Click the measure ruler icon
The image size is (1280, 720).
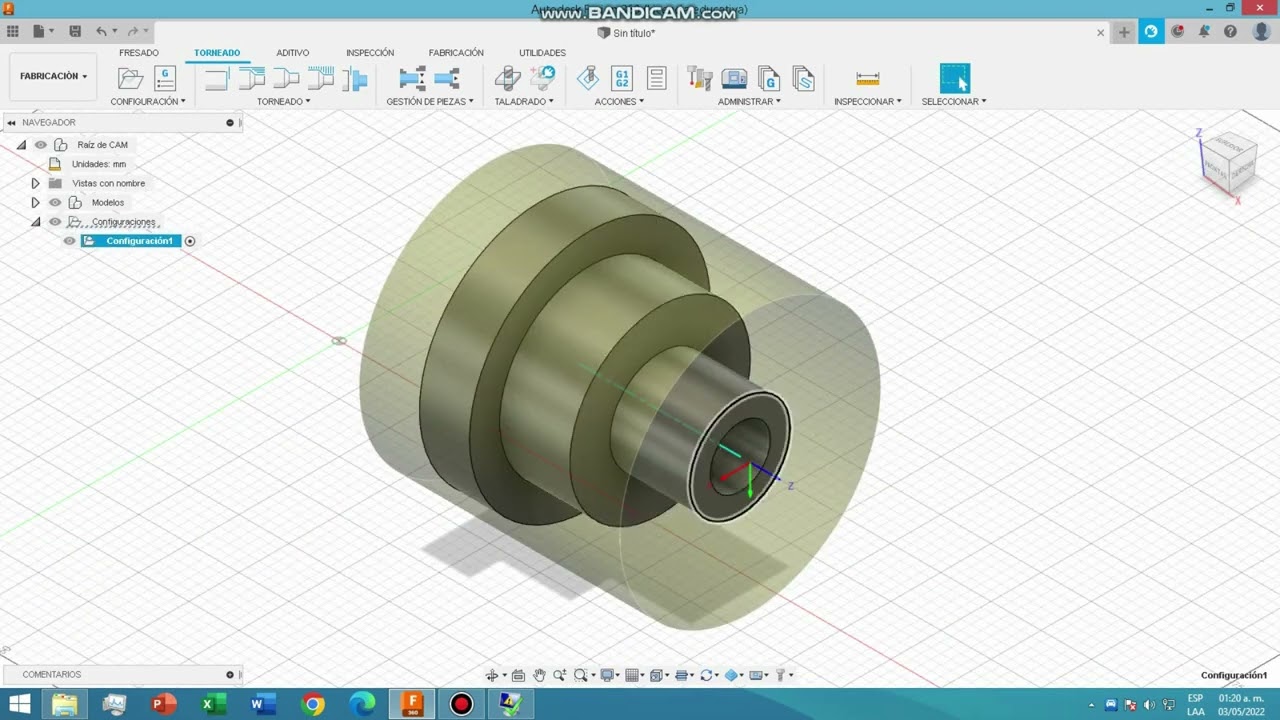click(x=868, y=78)
